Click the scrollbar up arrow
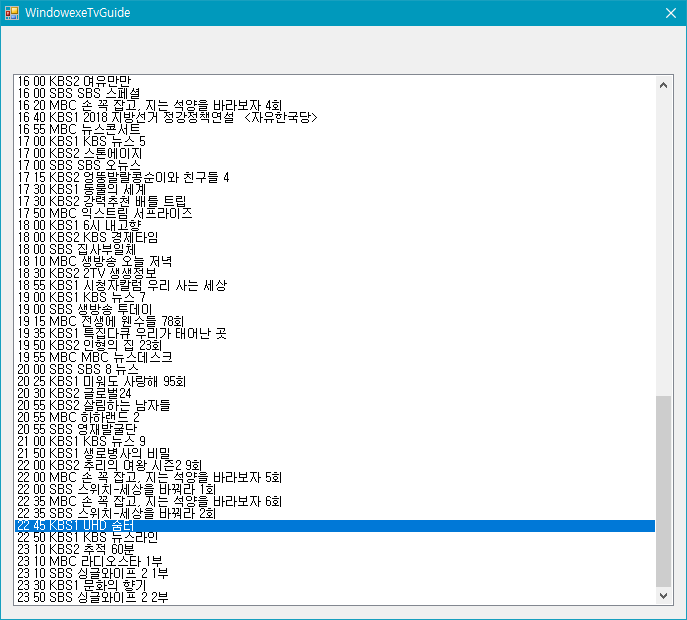687x620 pixels. tap(663, 85)
